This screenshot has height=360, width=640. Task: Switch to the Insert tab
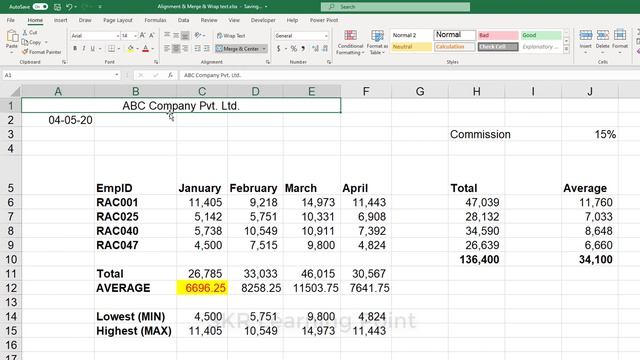pyautogui.click(x=60, y=20)
